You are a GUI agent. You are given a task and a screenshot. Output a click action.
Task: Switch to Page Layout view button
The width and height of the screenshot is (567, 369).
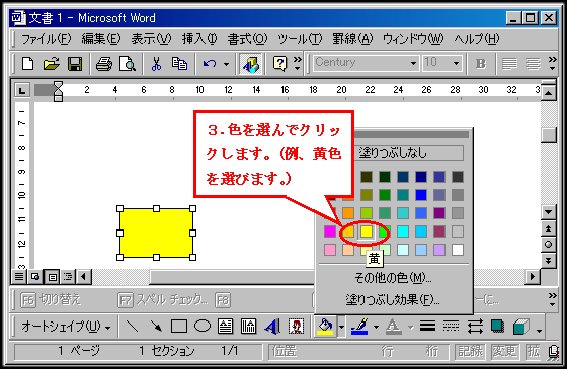(53, 277)
